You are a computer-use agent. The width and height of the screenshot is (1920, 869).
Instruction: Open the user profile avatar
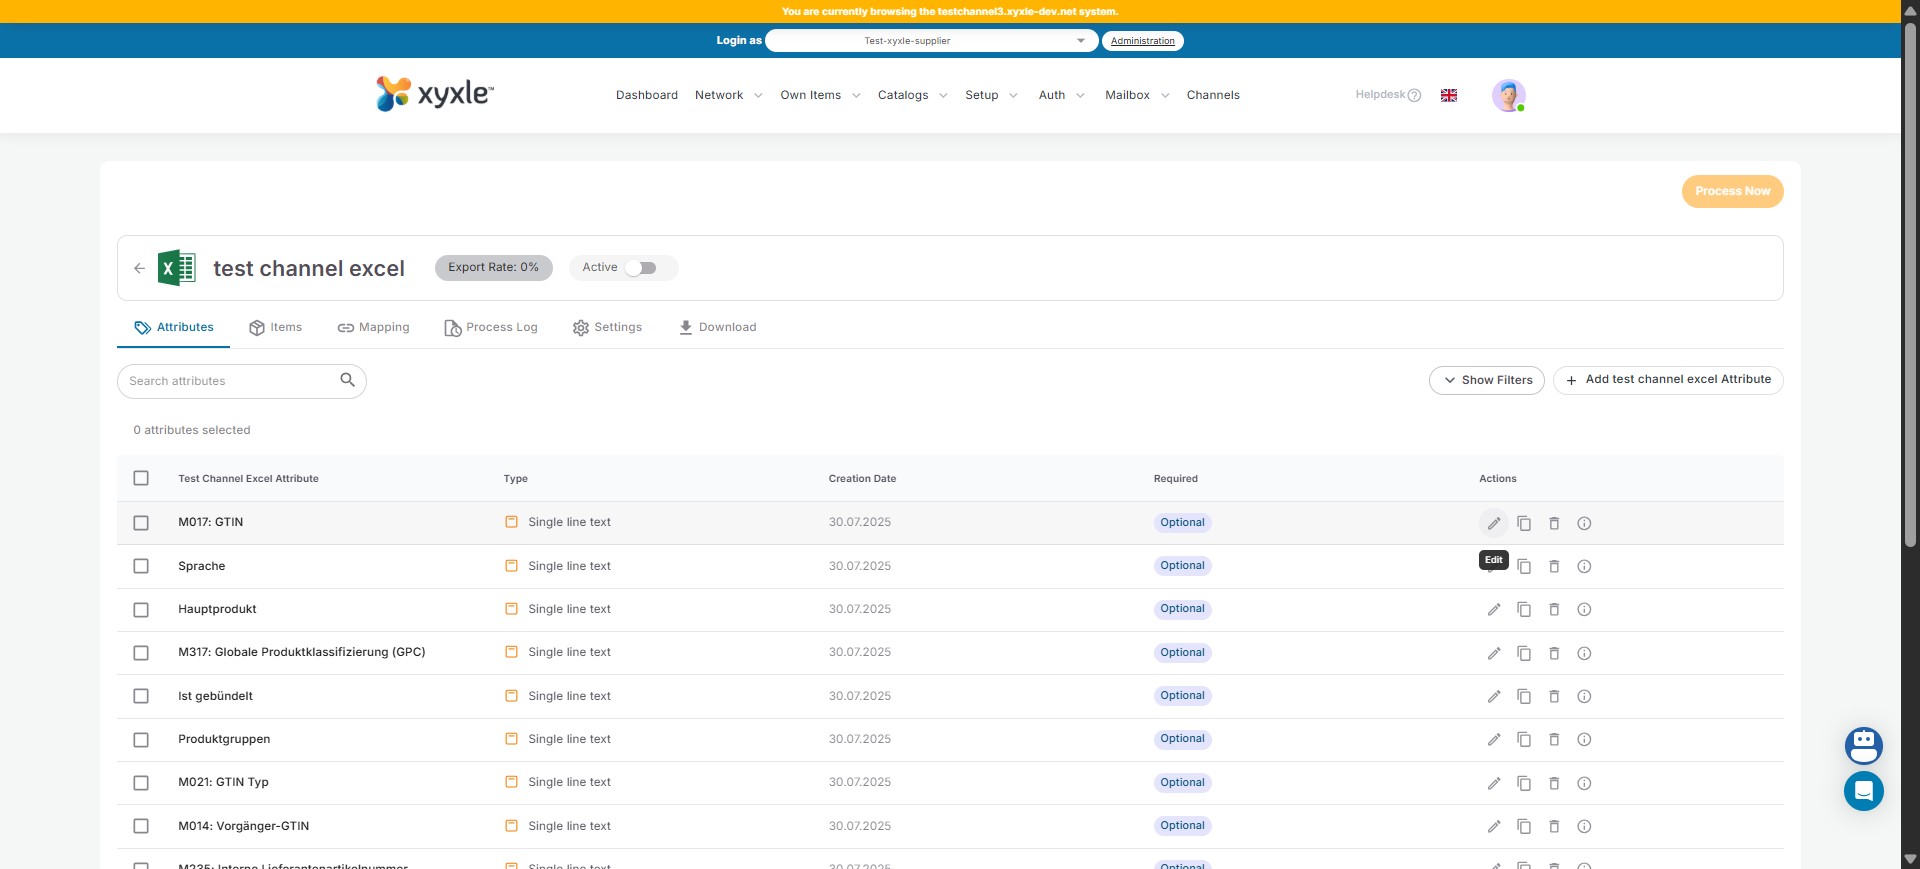click(1508, 96)
